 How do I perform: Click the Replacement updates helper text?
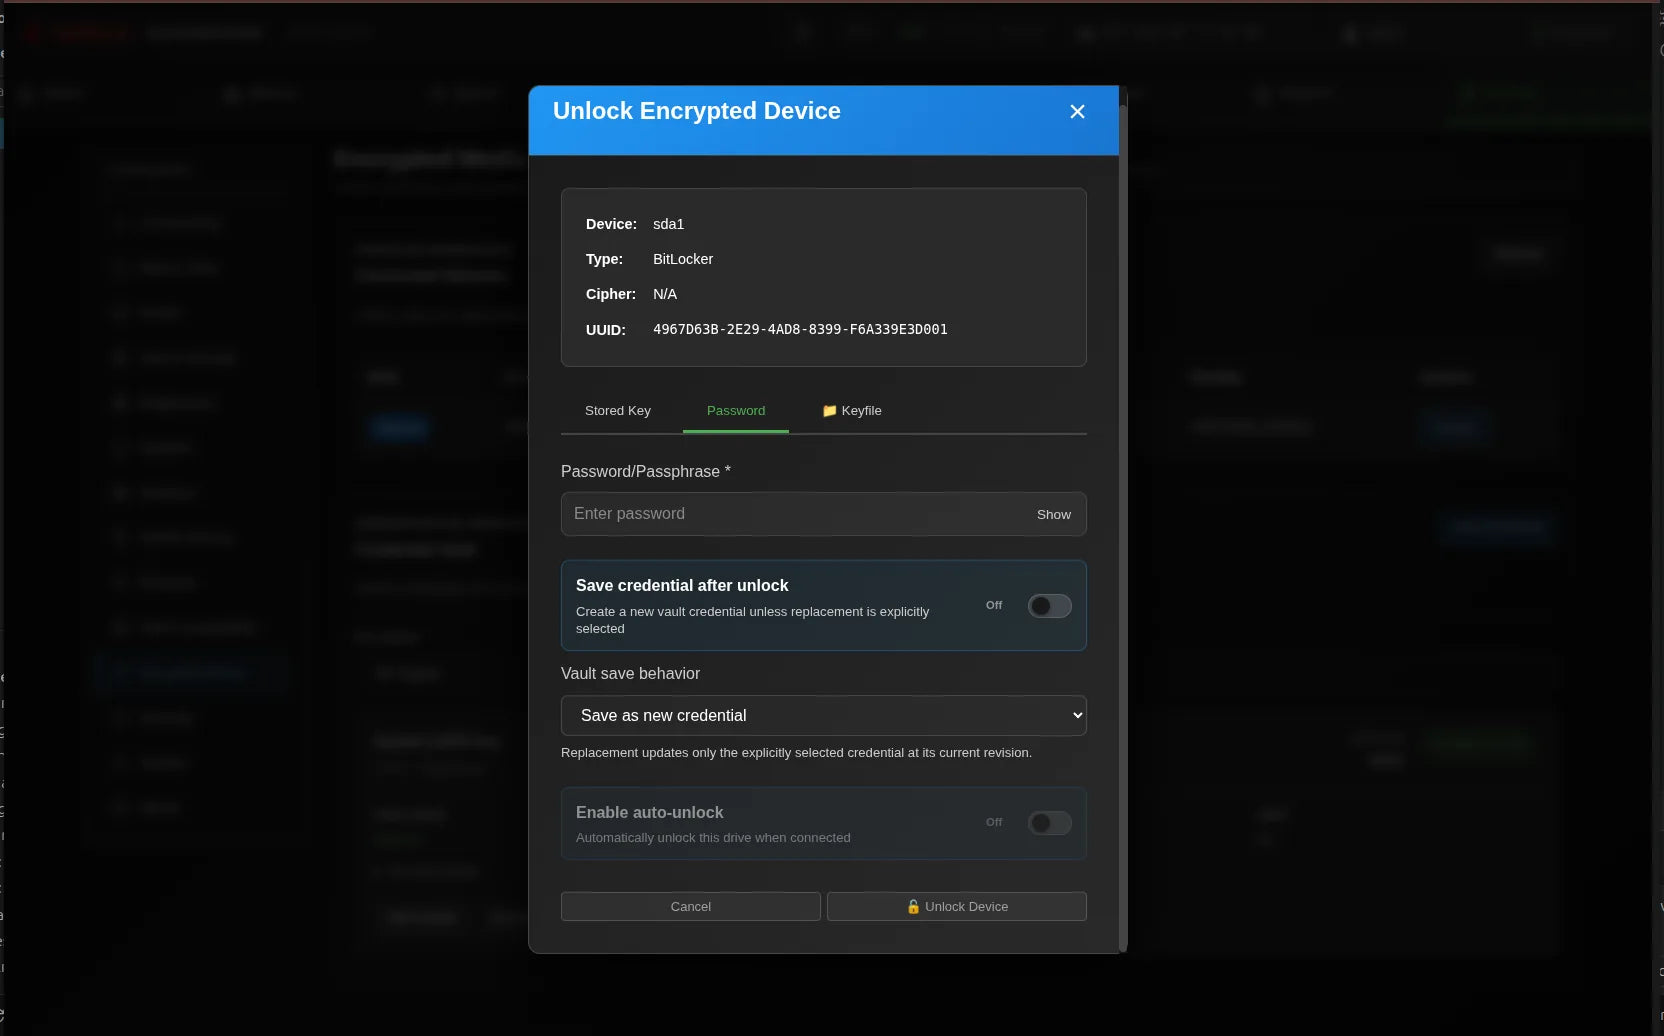coord(796,753)
